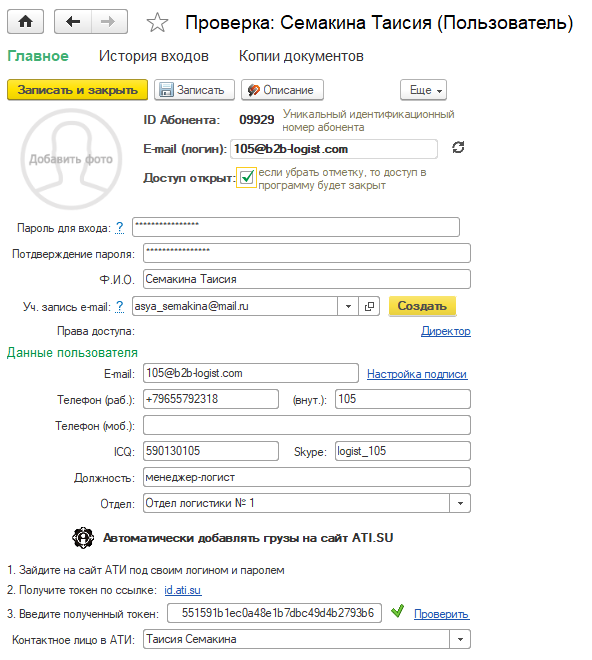
Task: Navigate forward with the right arrow
Action: [109, 21]
